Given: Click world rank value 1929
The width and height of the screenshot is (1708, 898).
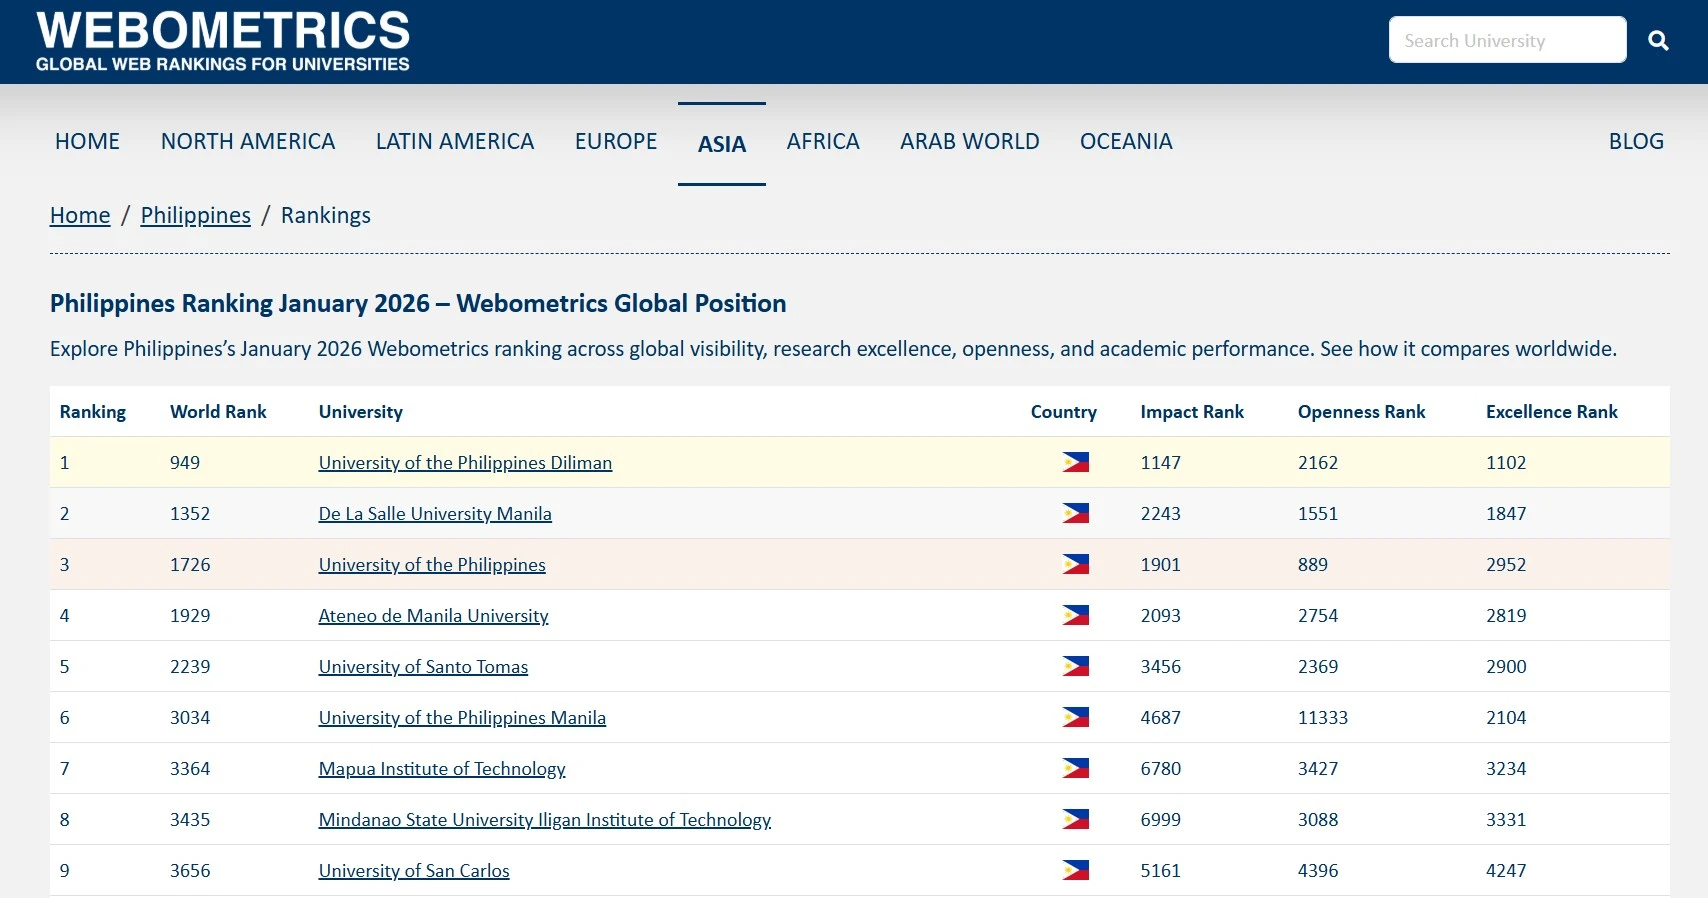Looking at the screenshot, I should pos(190,615).
